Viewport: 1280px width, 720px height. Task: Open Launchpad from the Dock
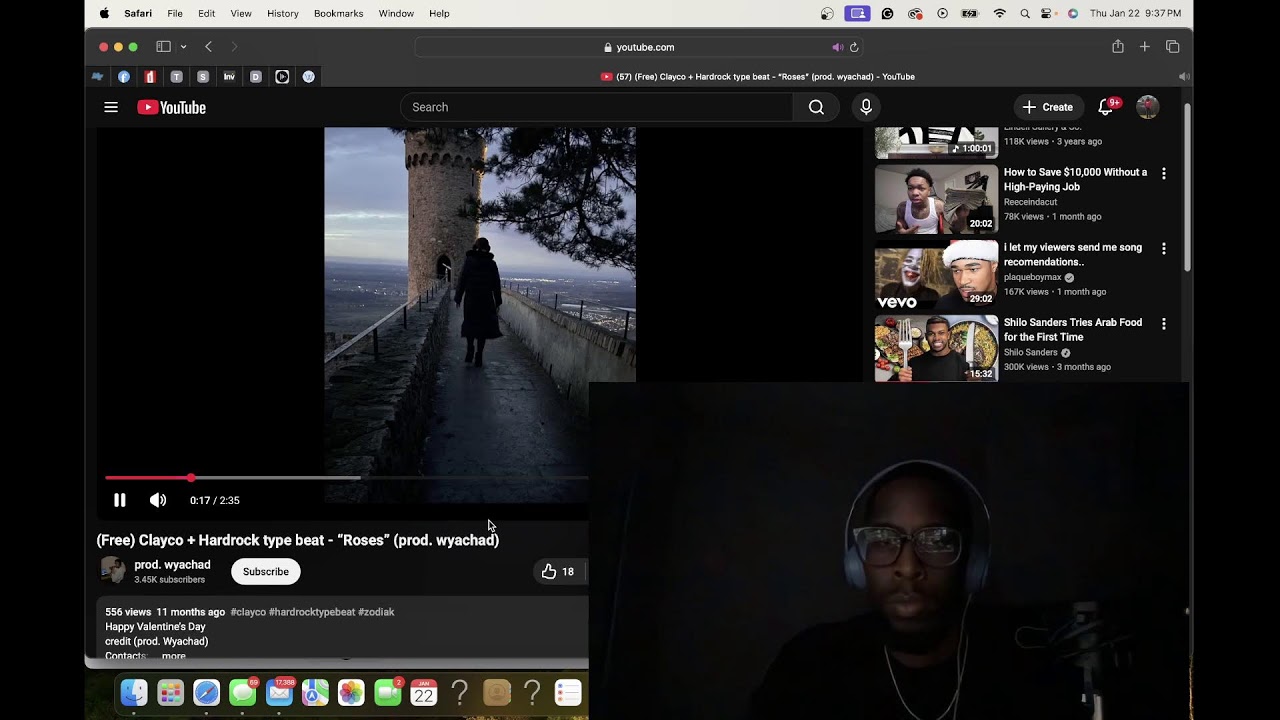coord(170,692)
